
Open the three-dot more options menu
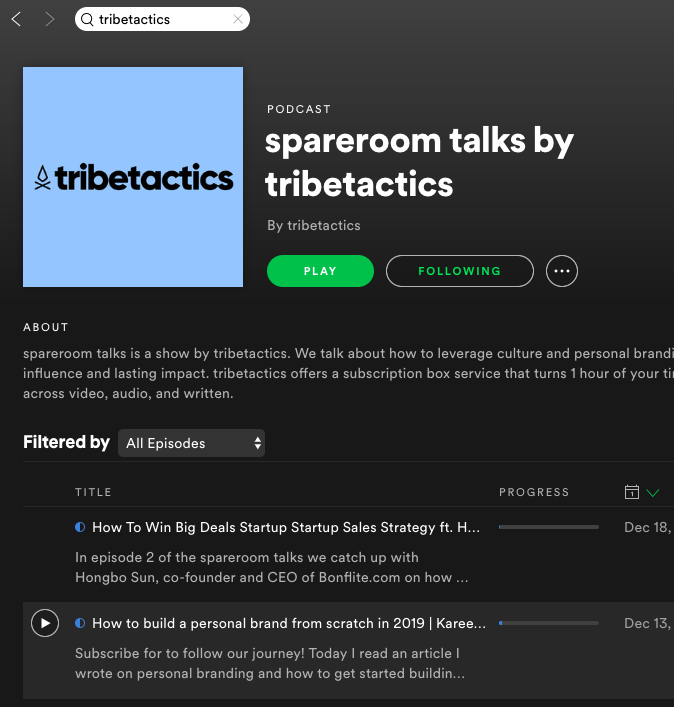[x=562, y=271]
